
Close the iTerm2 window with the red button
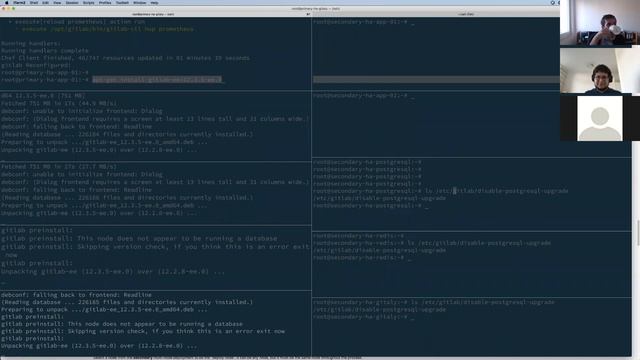click(4, 9)
